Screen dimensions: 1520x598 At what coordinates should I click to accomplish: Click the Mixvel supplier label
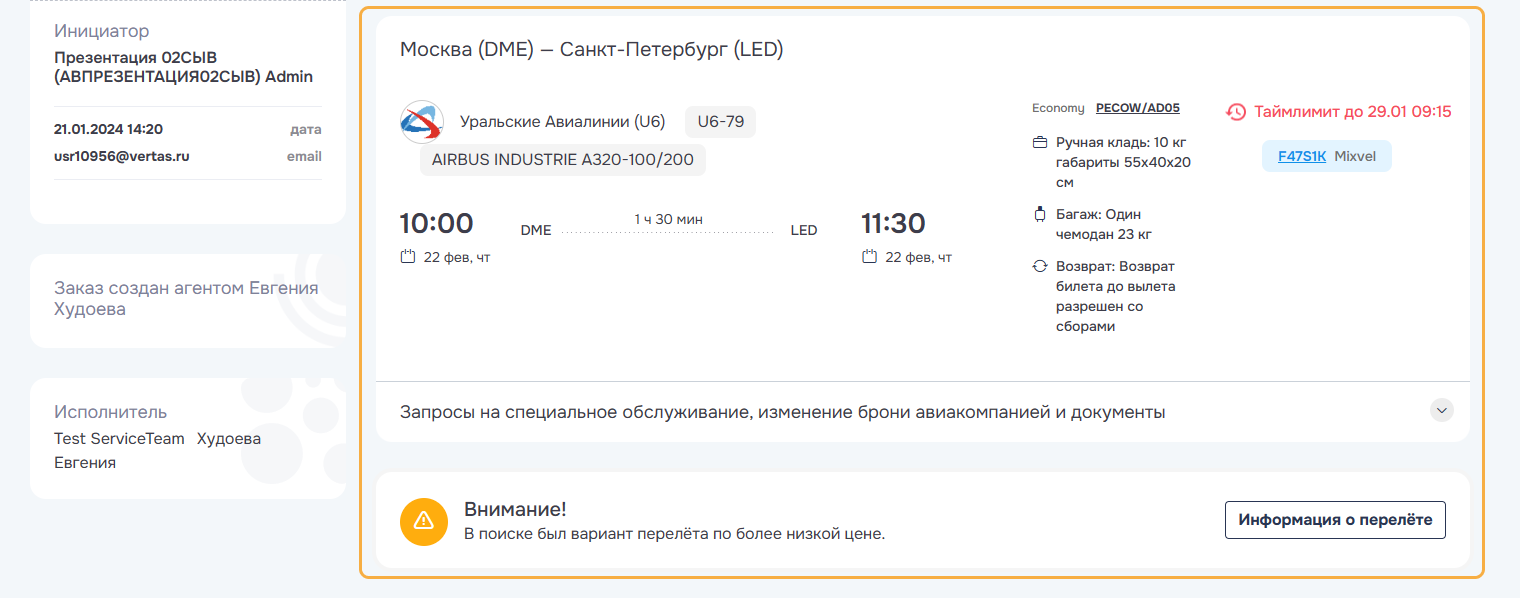tap(1356, 156)
